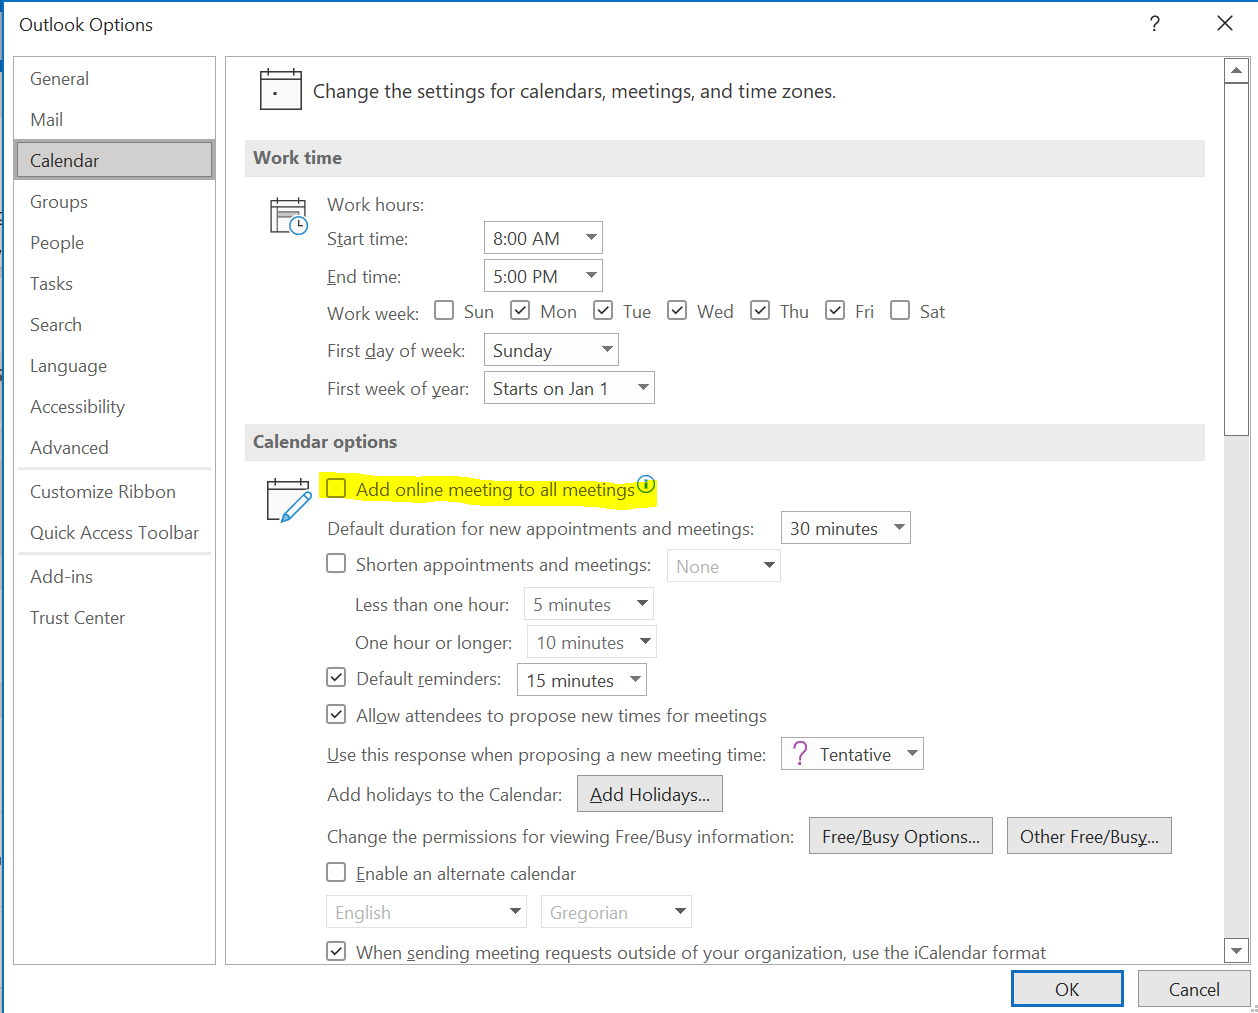The image size is (1258, 1013).
Task: Open default duration 30 minutes dropdown
Action: [x=845, y=528]
